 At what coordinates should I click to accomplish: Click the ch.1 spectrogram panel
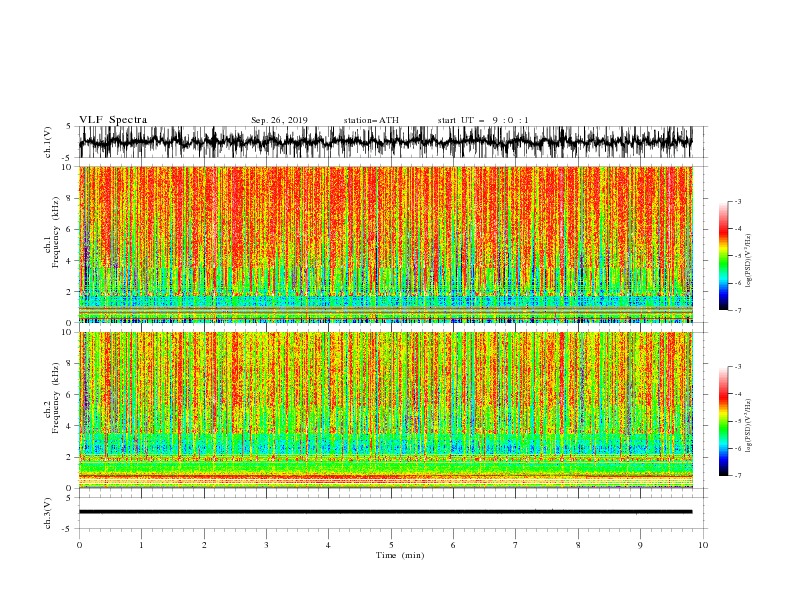pos(386,244)
